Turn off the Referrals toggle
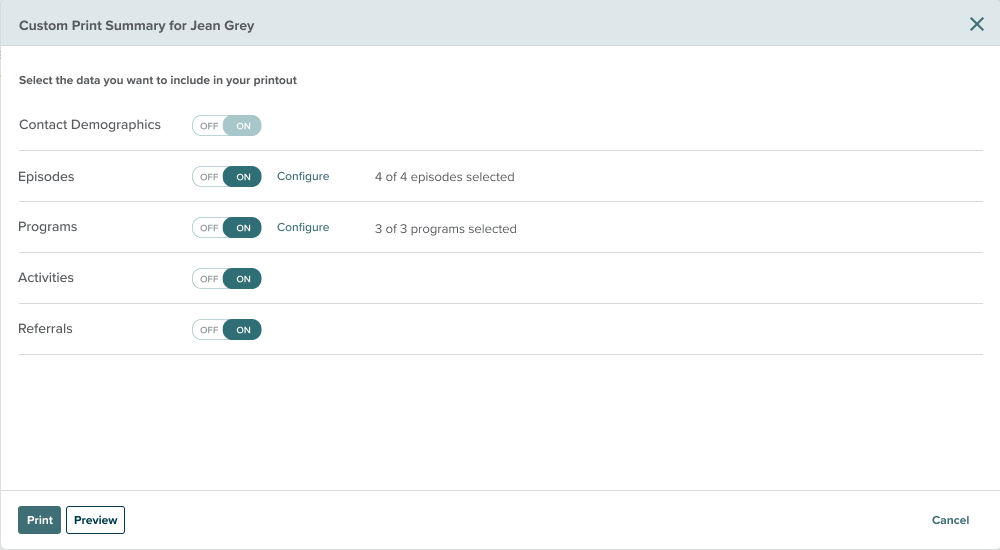 tap(226, 330)
